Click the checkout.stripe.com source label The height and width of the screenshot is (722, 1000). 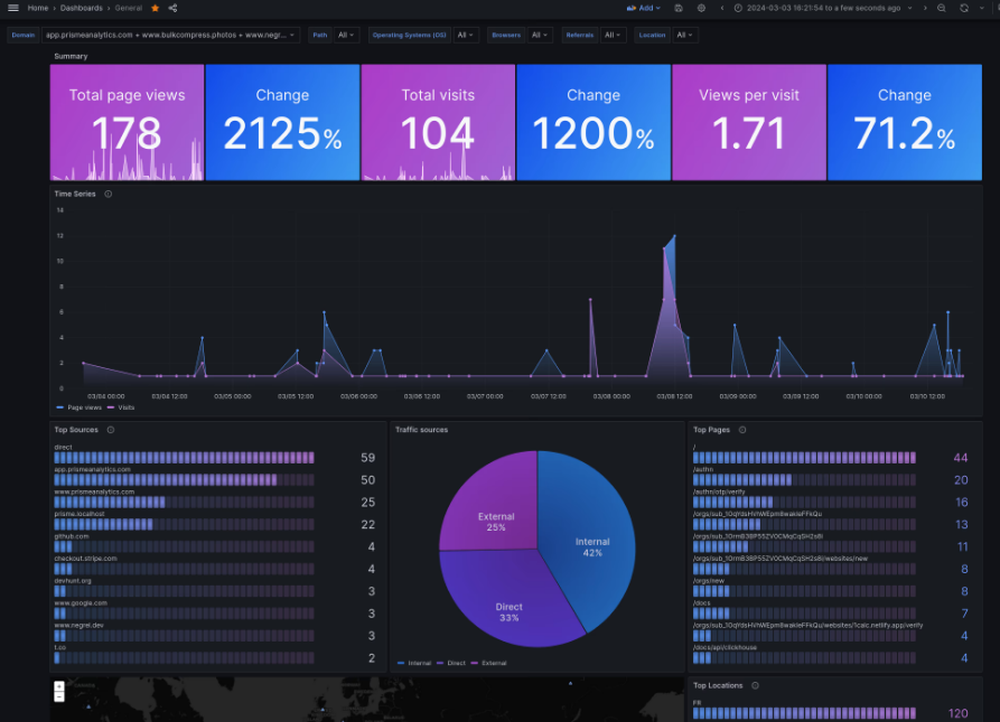click(85, 559)
